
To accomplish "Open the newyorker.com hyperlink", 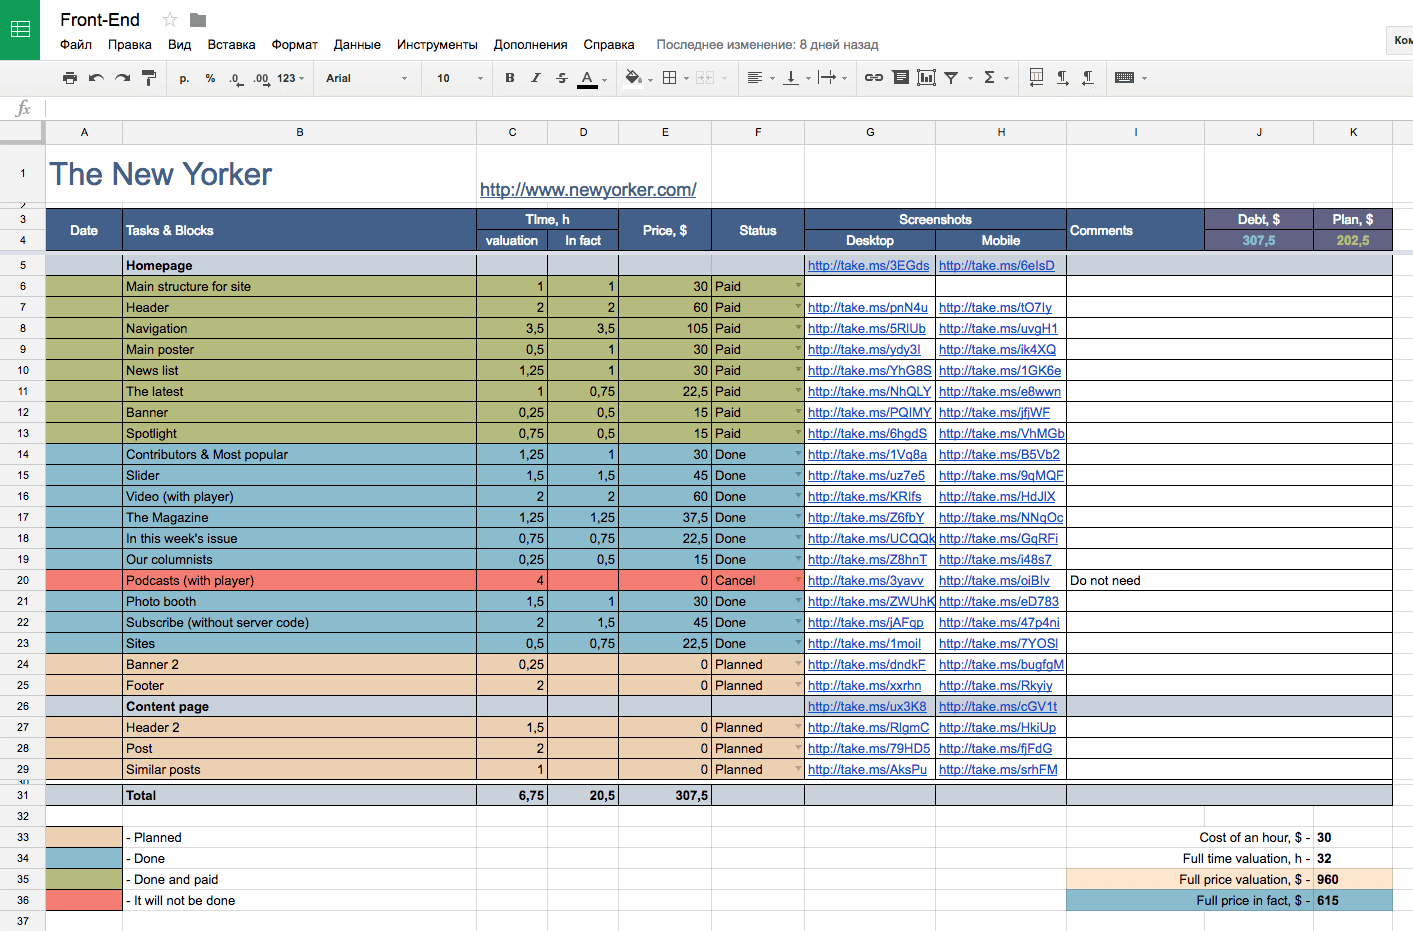I will click(588, 190).
